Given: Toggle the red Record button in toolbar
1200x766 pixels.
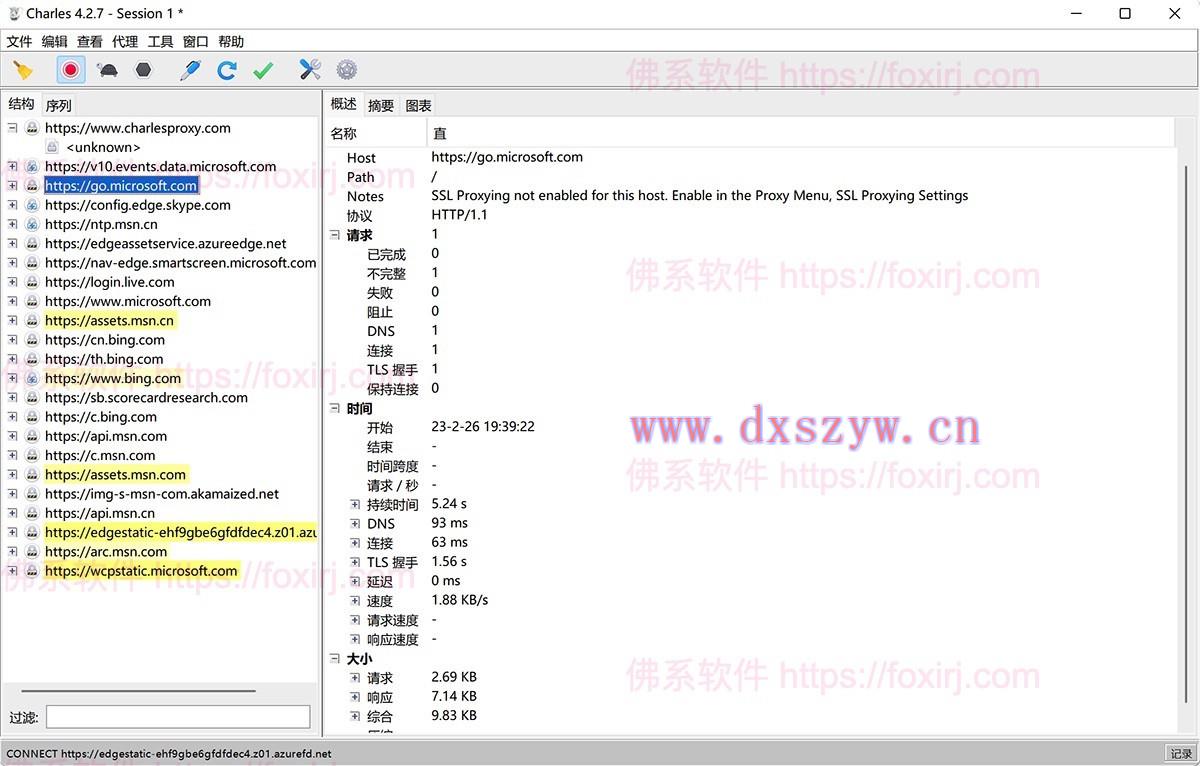Looking at the screenshot, I should [x=70, y=70].
